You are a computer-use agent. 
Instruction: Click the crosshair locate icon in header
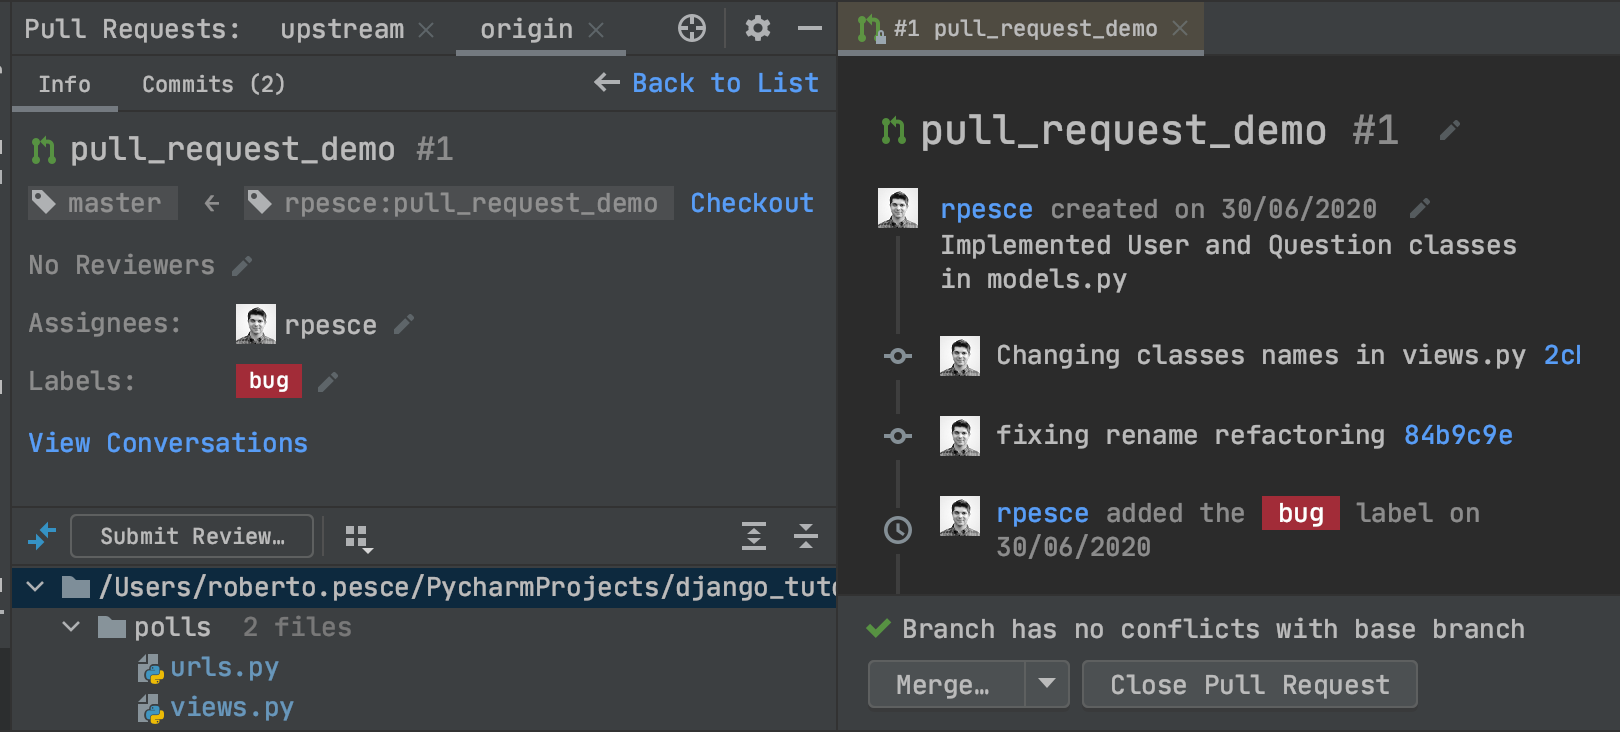point(692,29)
